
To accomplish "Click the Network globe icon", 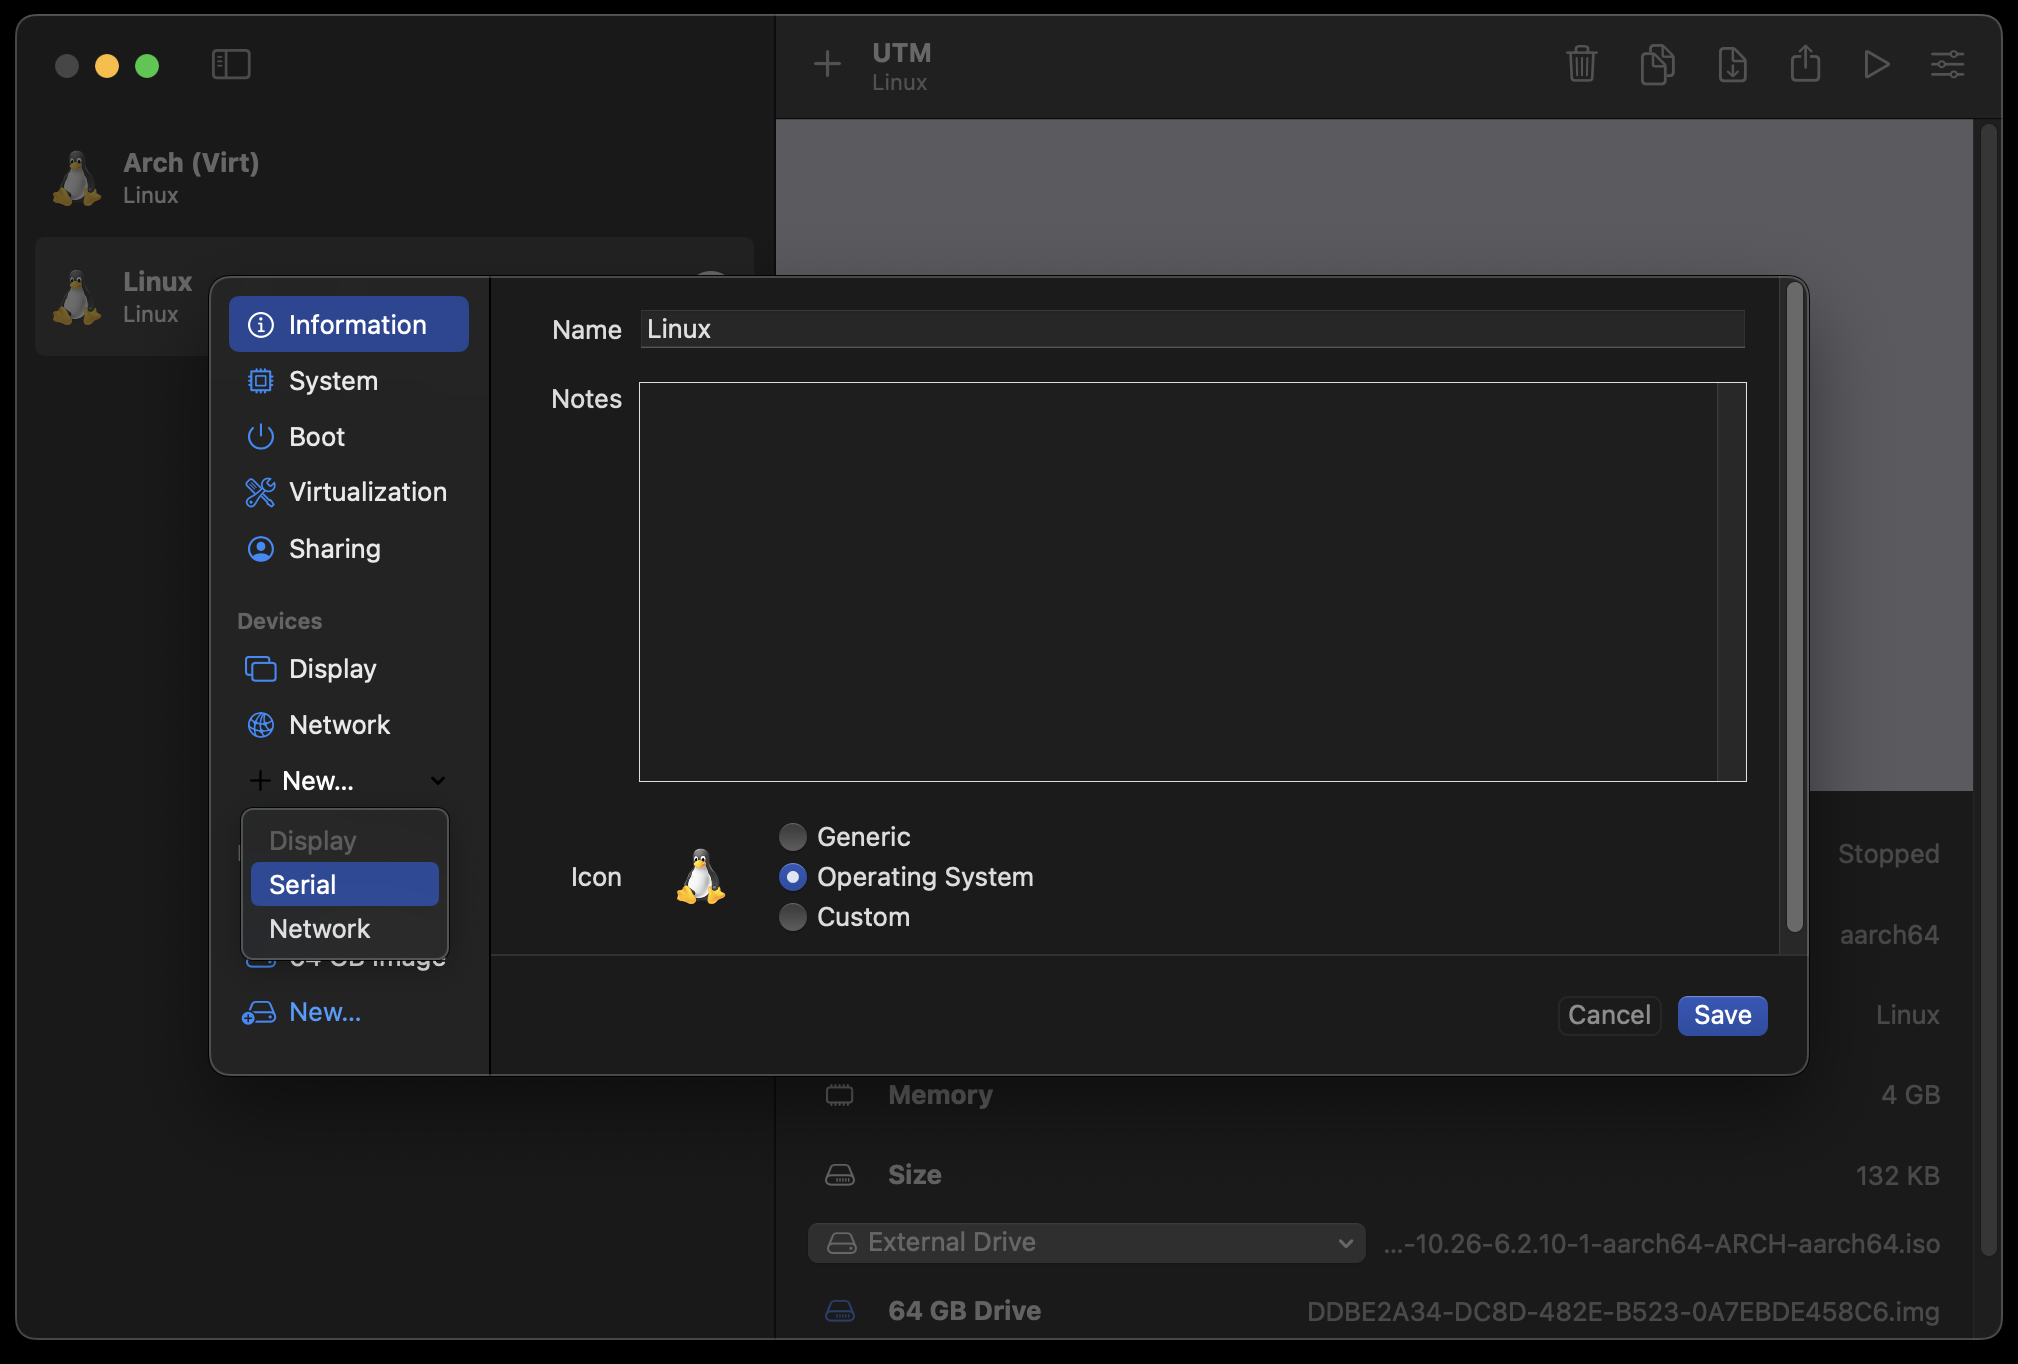I will (x=260, y=725).
